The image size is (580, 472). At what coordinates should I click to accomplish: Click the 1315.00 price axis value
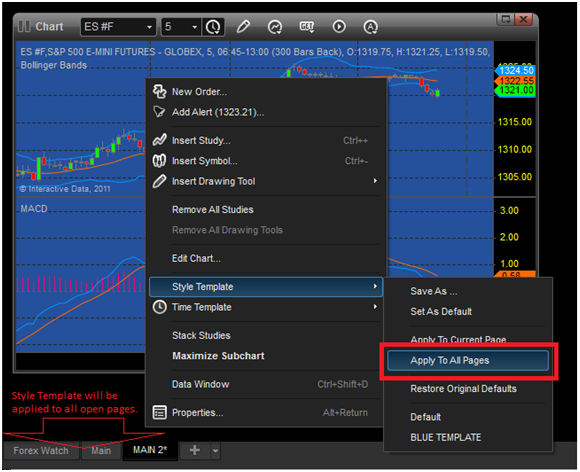pyautogui.click(x=515, y=122)
